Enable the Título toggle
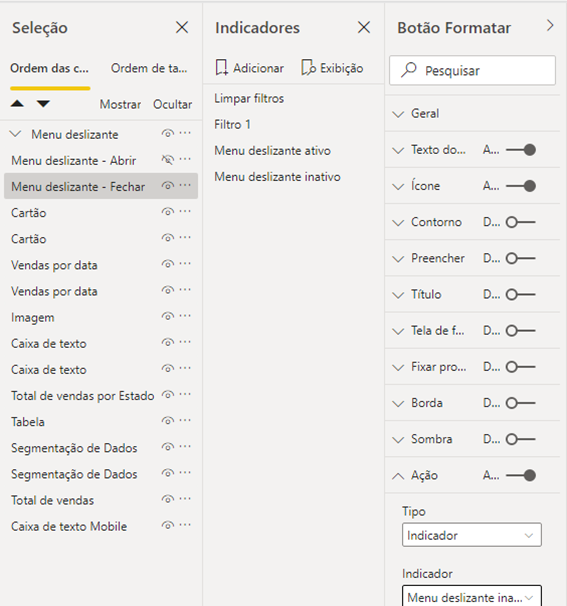This screenshot has width=567, height=606. tap(521, 294)
